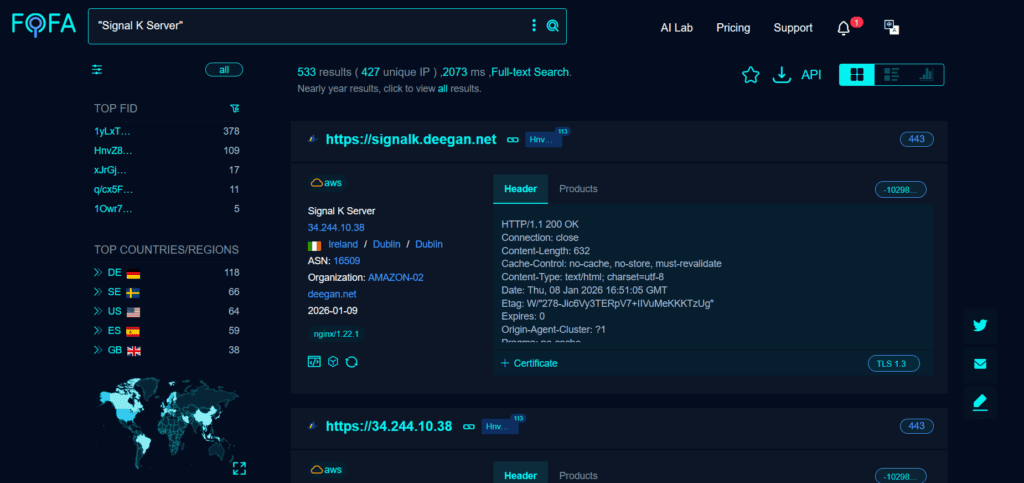Open https://34.244.10.38 result link
This screenshot has width=1024, height=483.
click(389, 426)
